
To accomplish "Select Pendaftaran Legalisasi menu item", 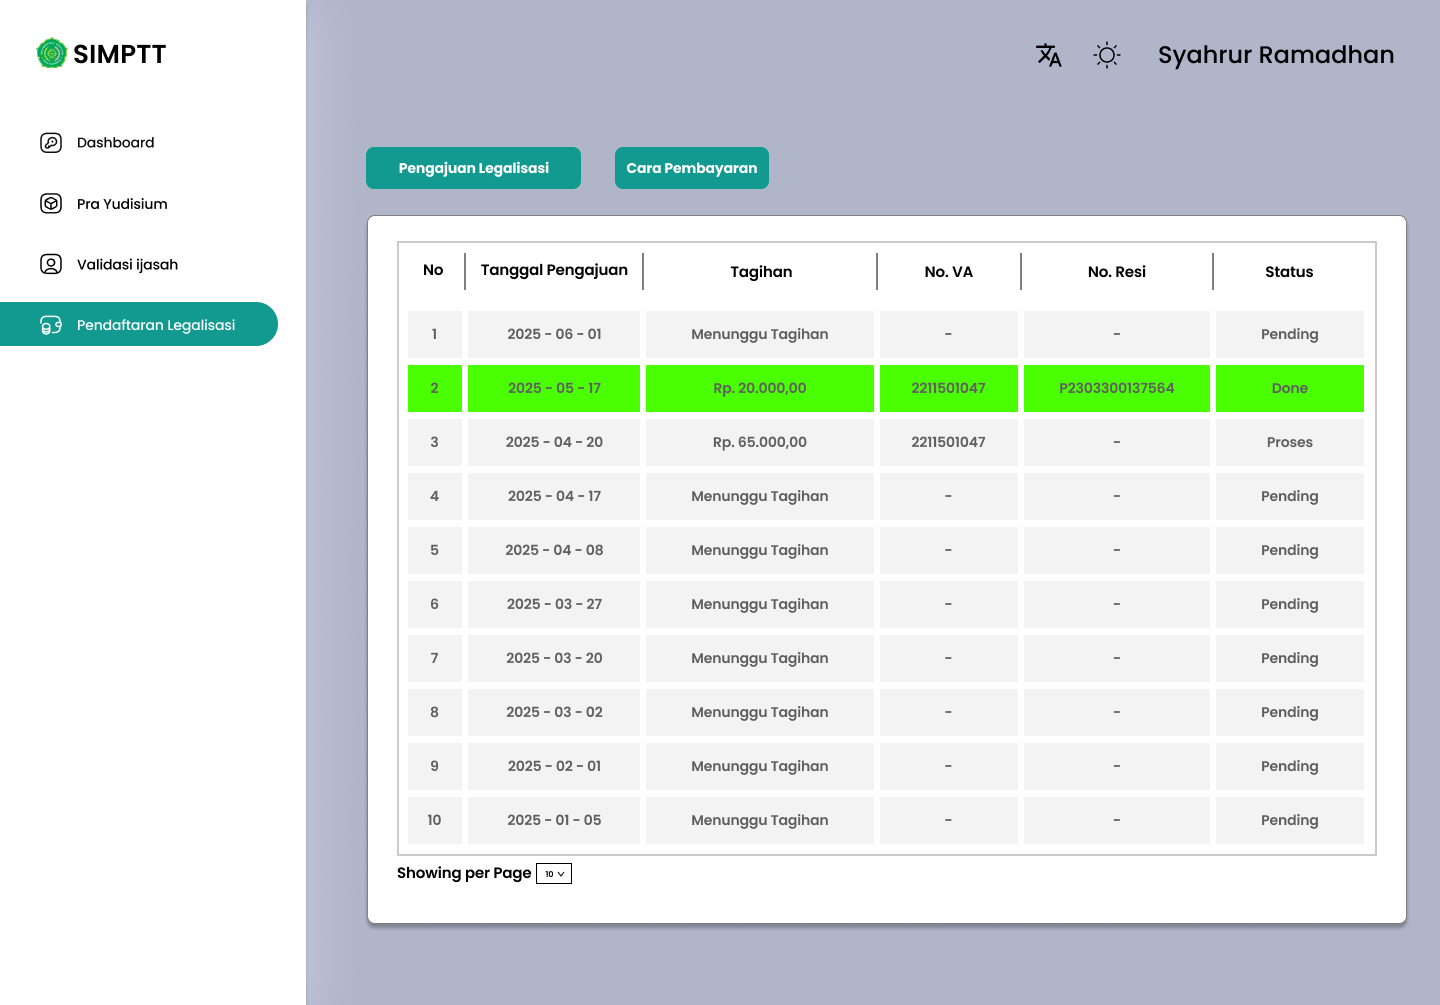I will (x=139, y=324).
